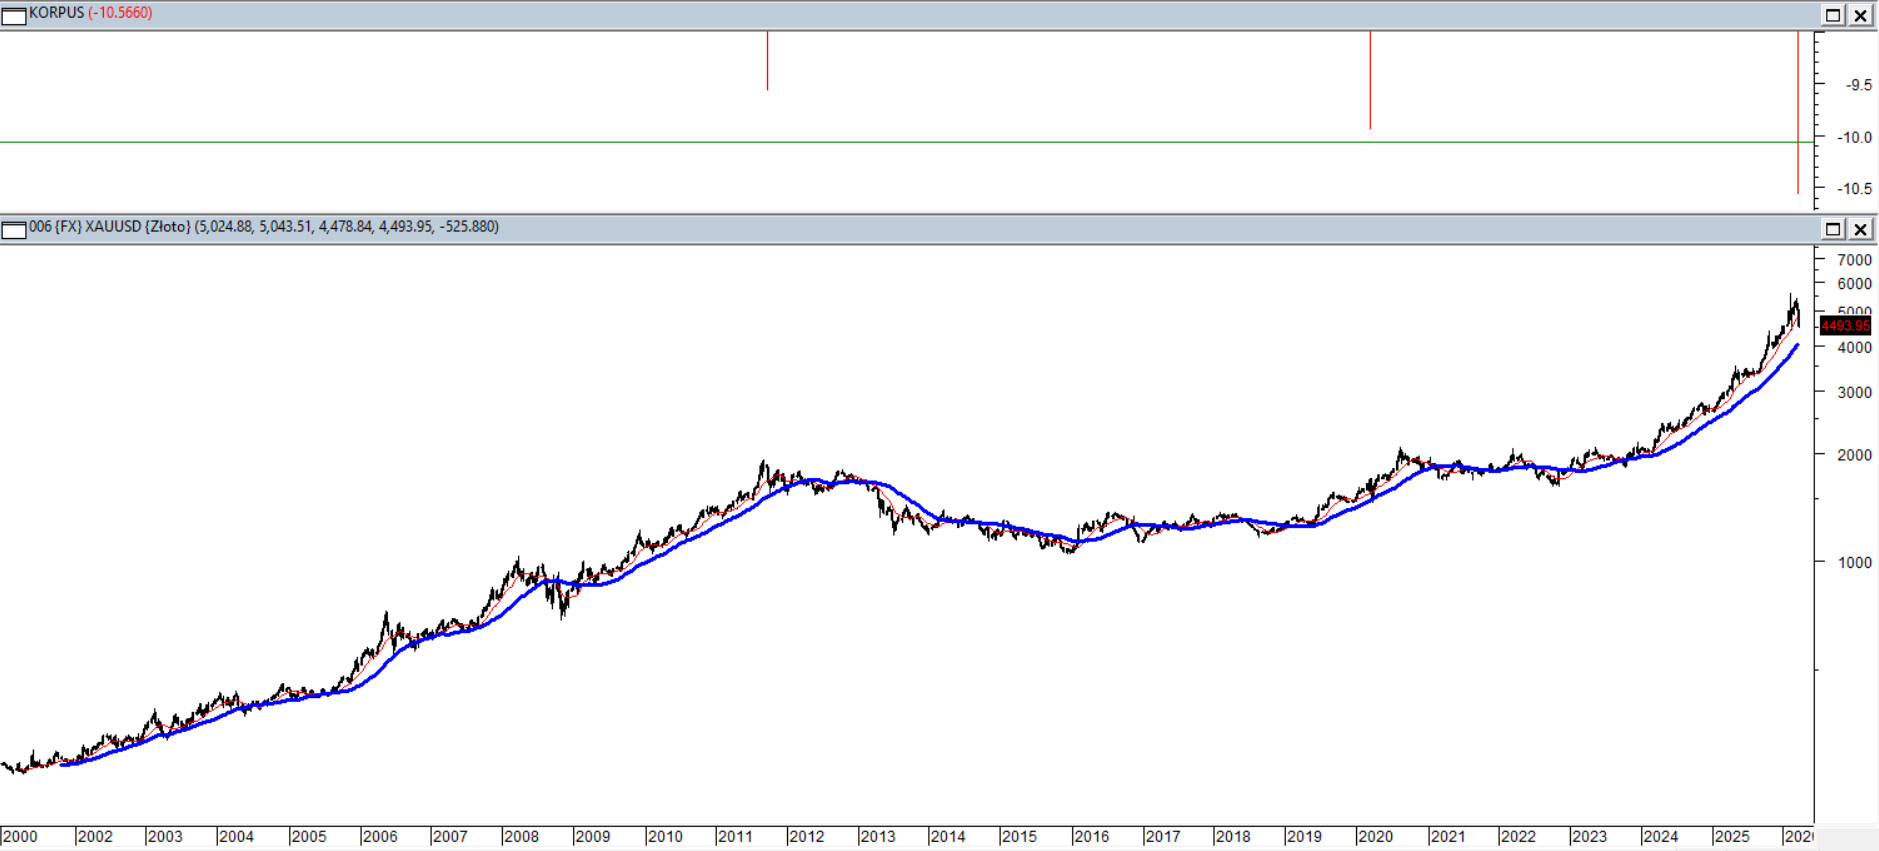This screenshot has width=1879, height=851.
Task: Click the 2008 year label on time axis
Action: (x=521, y=837)
